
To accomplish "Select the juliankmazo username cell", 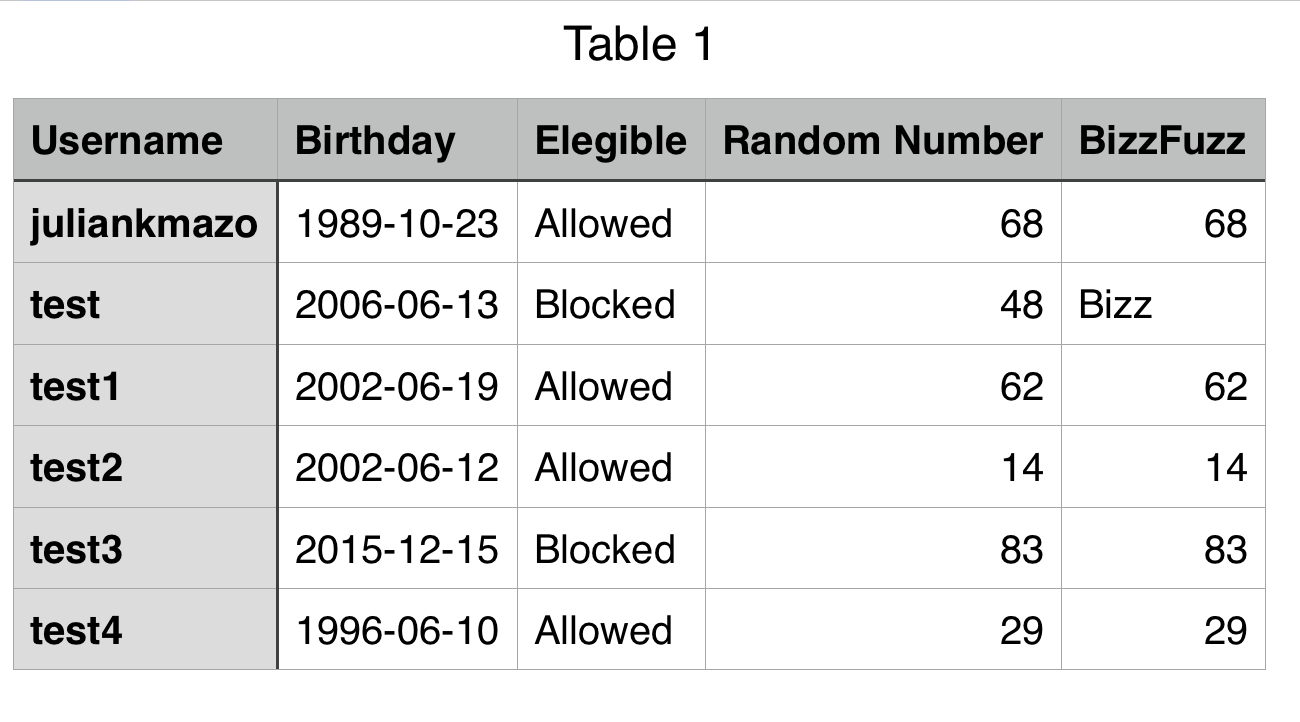I will tap(146, 222).
